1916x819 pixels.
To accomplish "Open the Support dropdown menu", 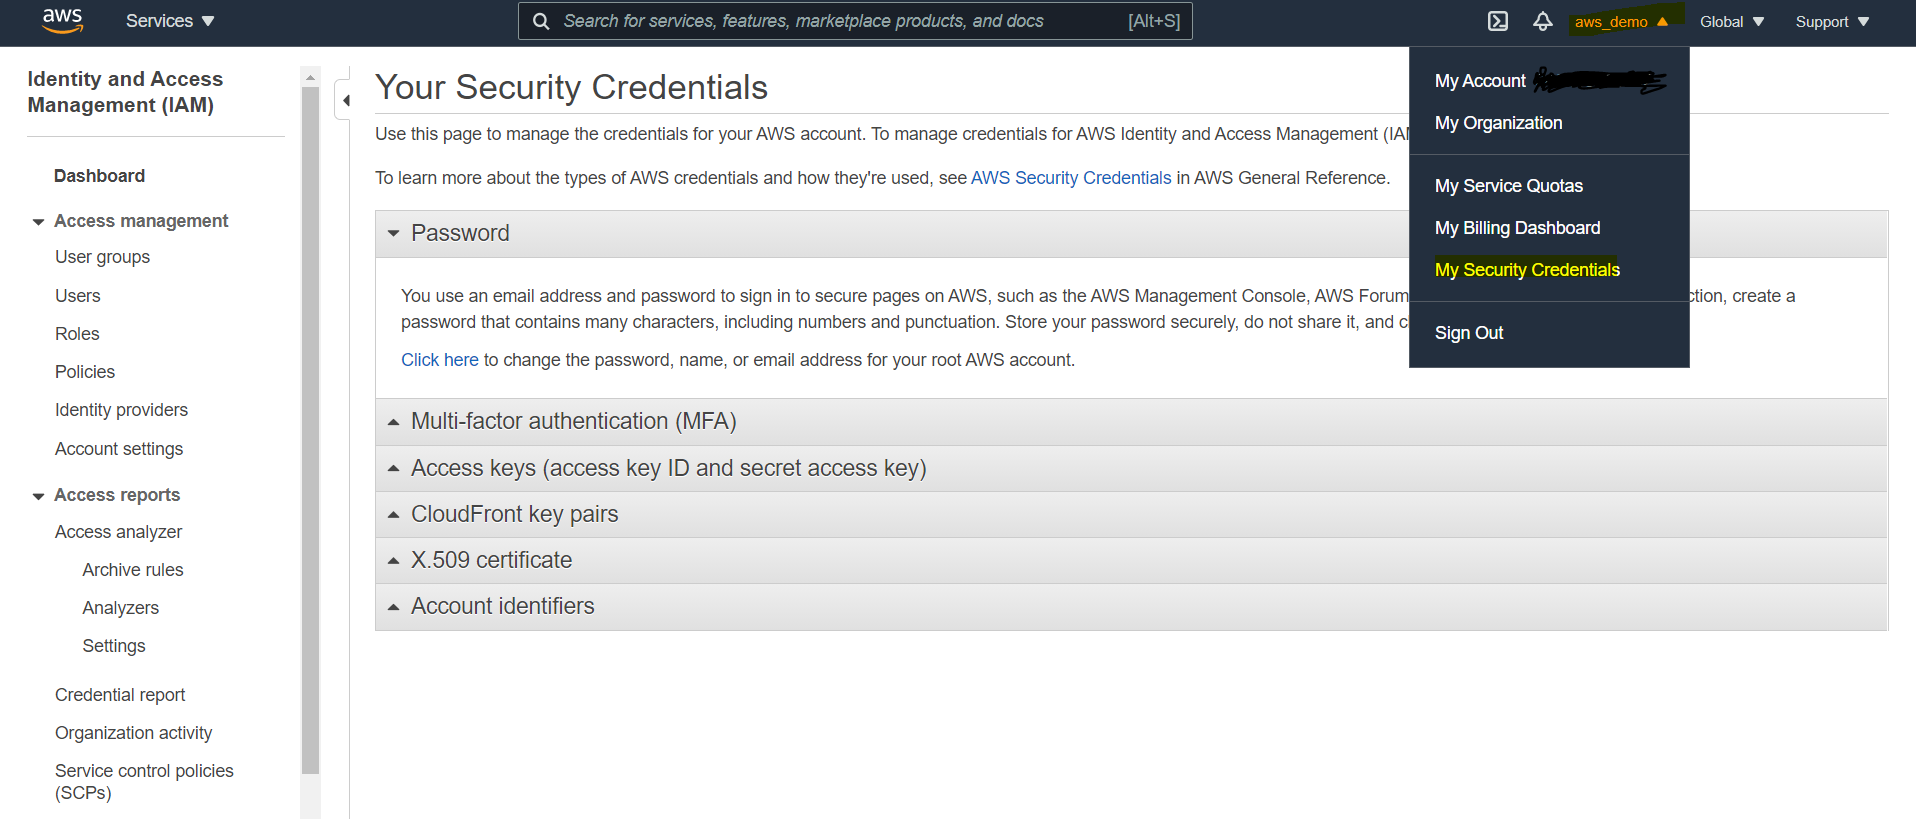I will click(1832, 21).
